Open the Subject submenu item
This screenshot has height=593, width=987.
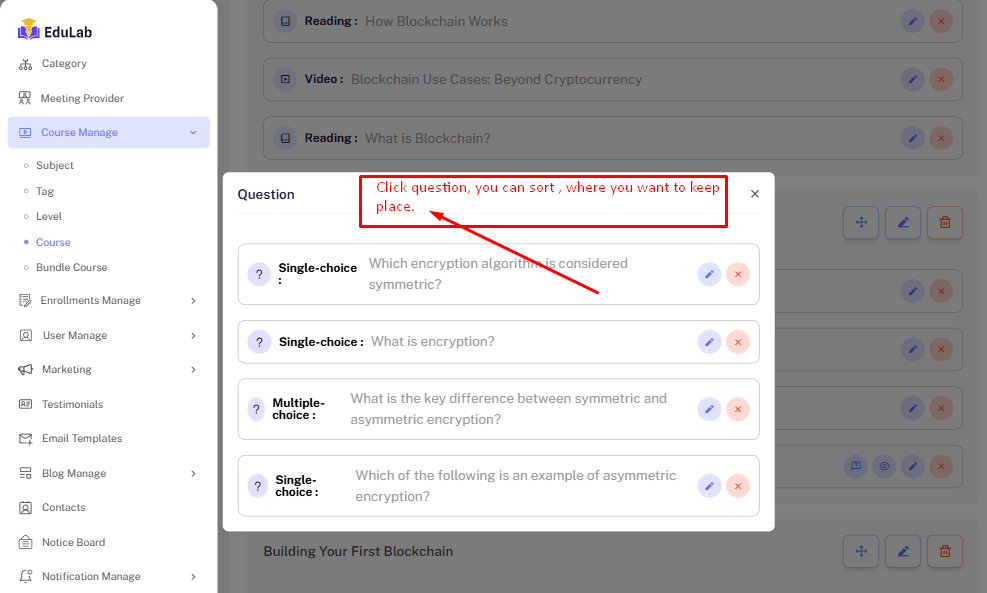tap(55, 166)
